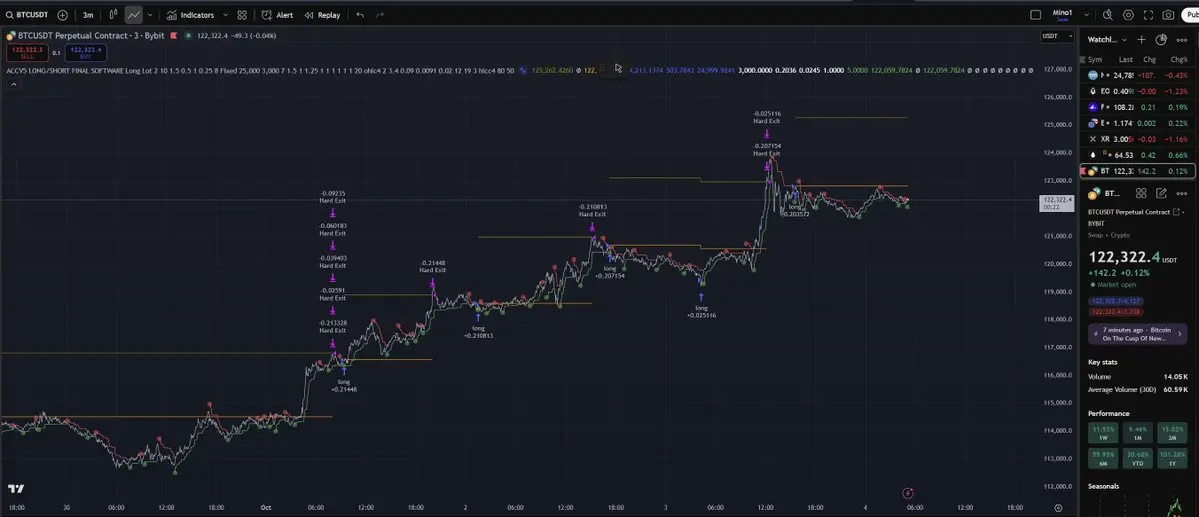Add symbol to watchlist plus icon
Viewport: 1199px width, 517px height.
(x=1141, y=39)
